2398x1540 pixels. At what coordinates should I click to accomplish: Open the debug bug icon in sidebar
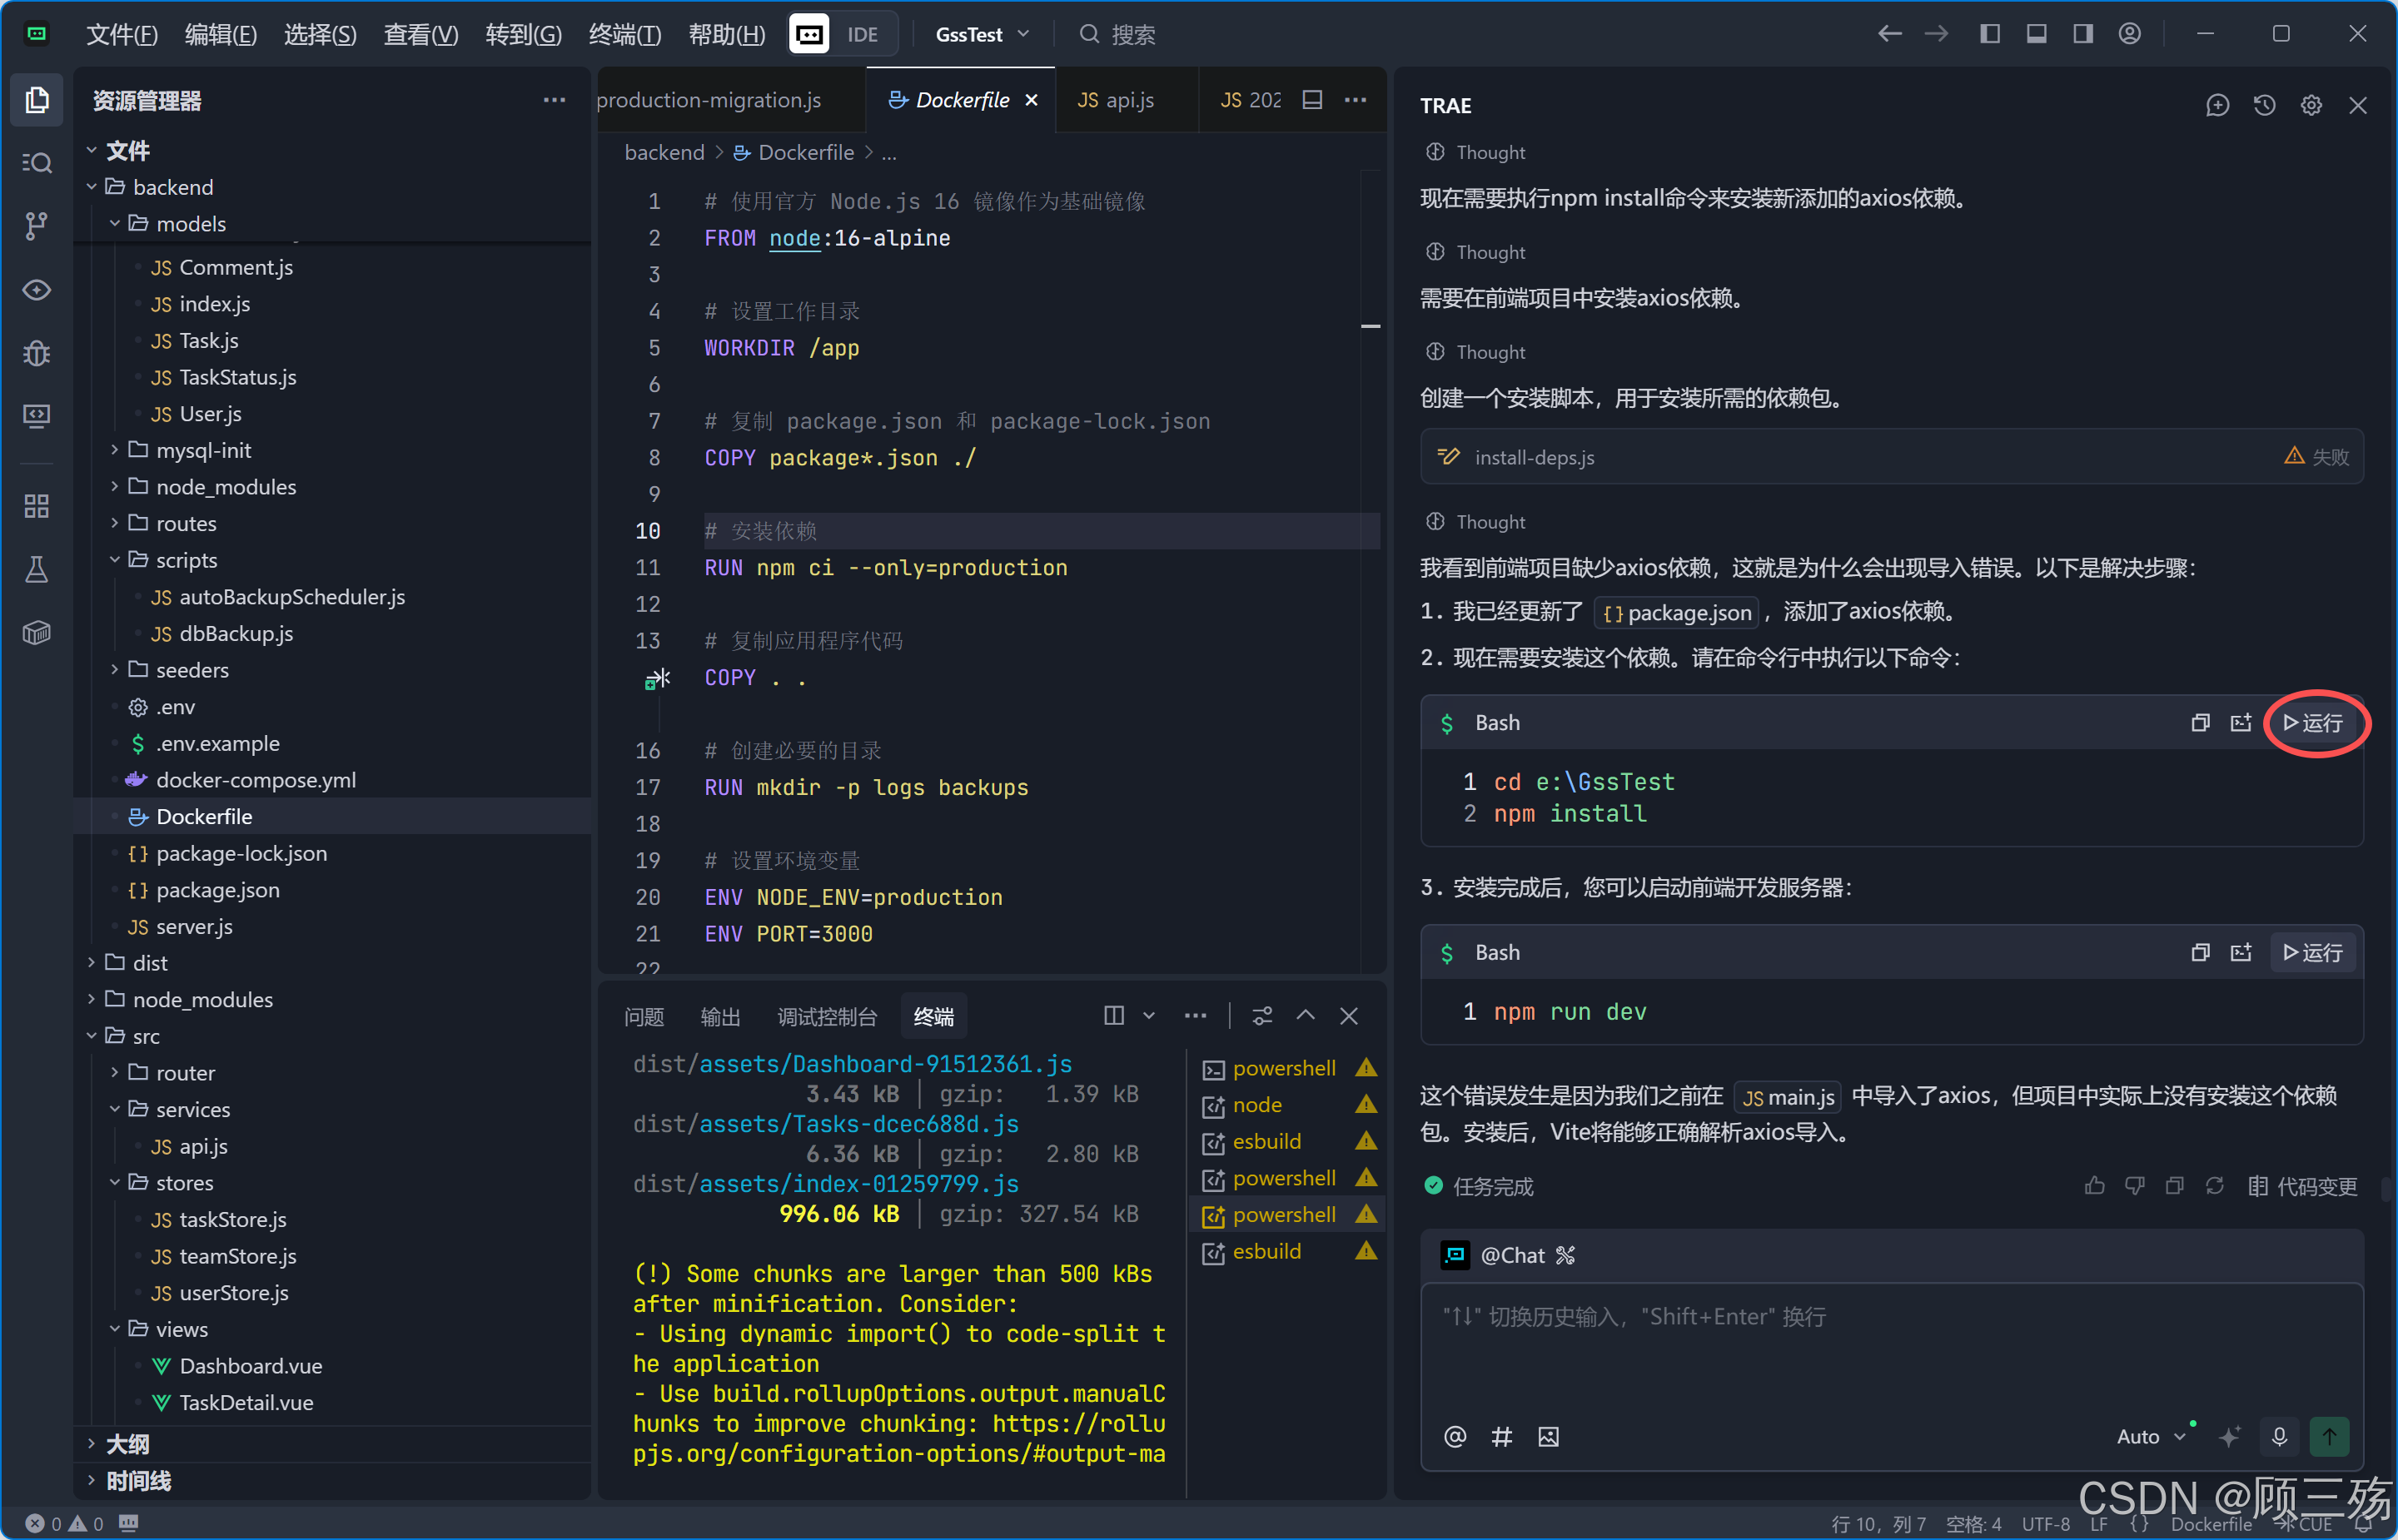(36, 353)
